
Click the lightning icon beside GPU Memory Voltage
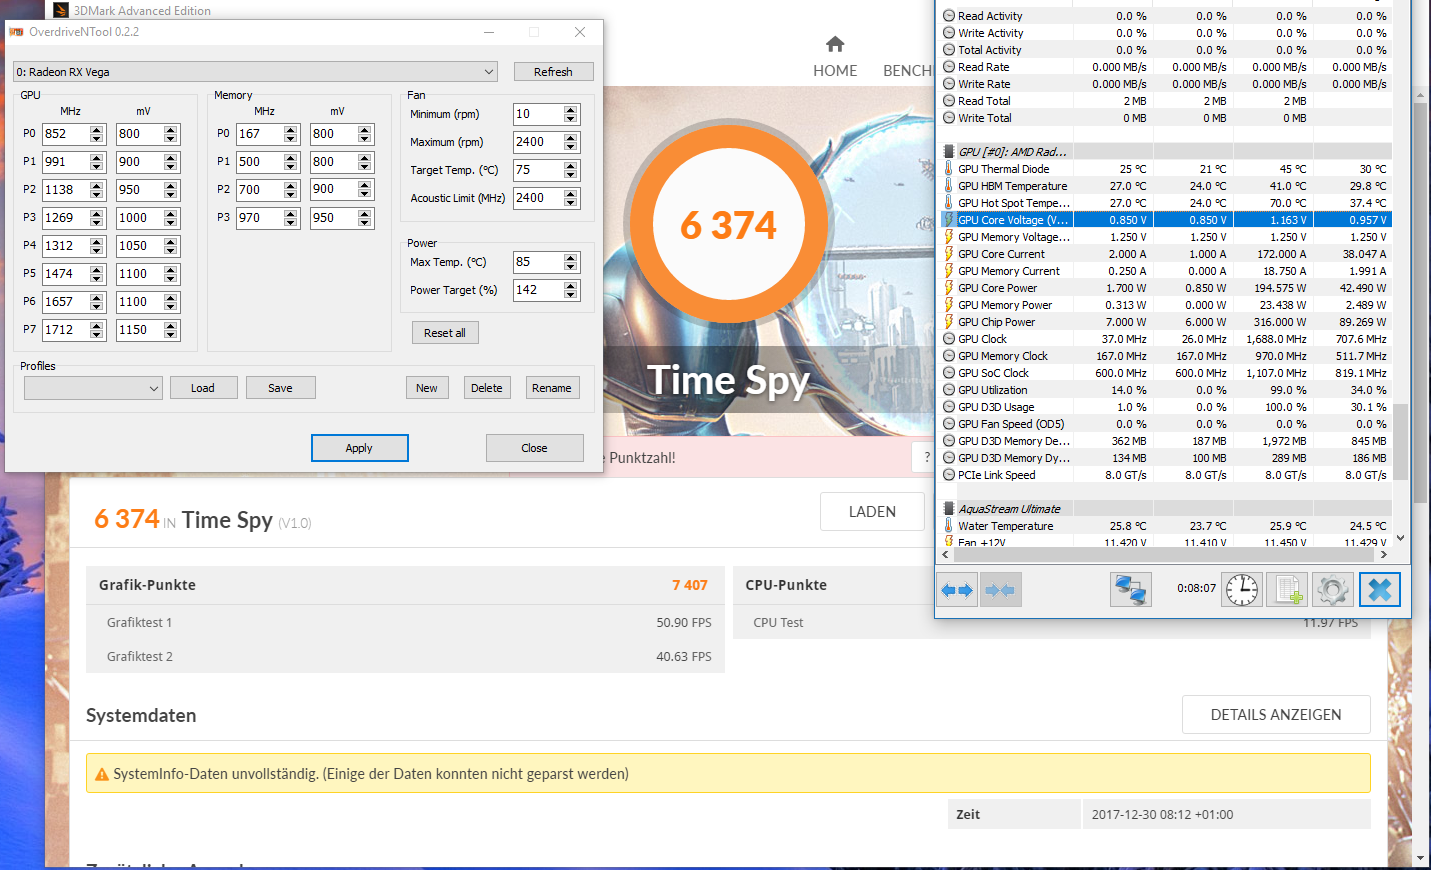(x=948, y=237)
